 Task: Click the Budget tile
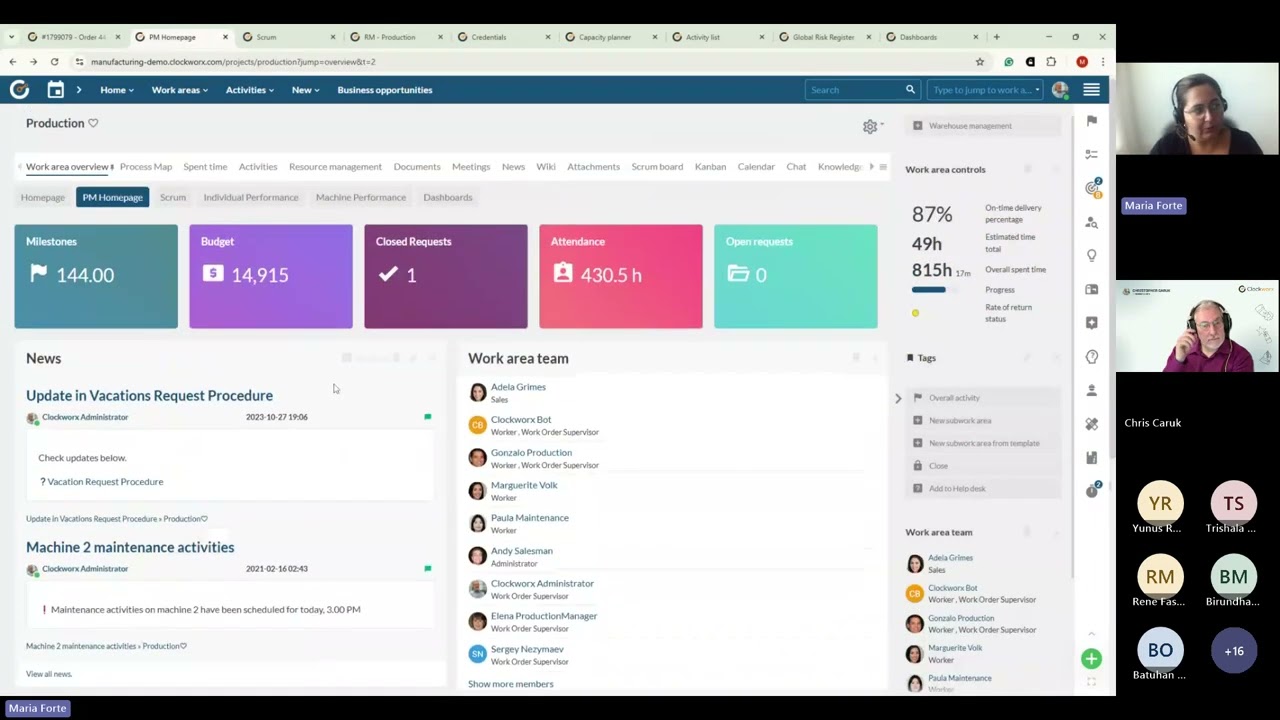271,276
